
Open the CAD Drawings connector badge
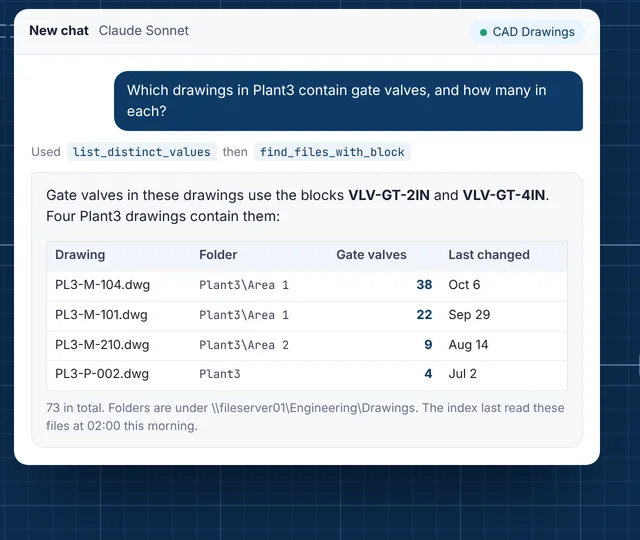pos(527,32)
